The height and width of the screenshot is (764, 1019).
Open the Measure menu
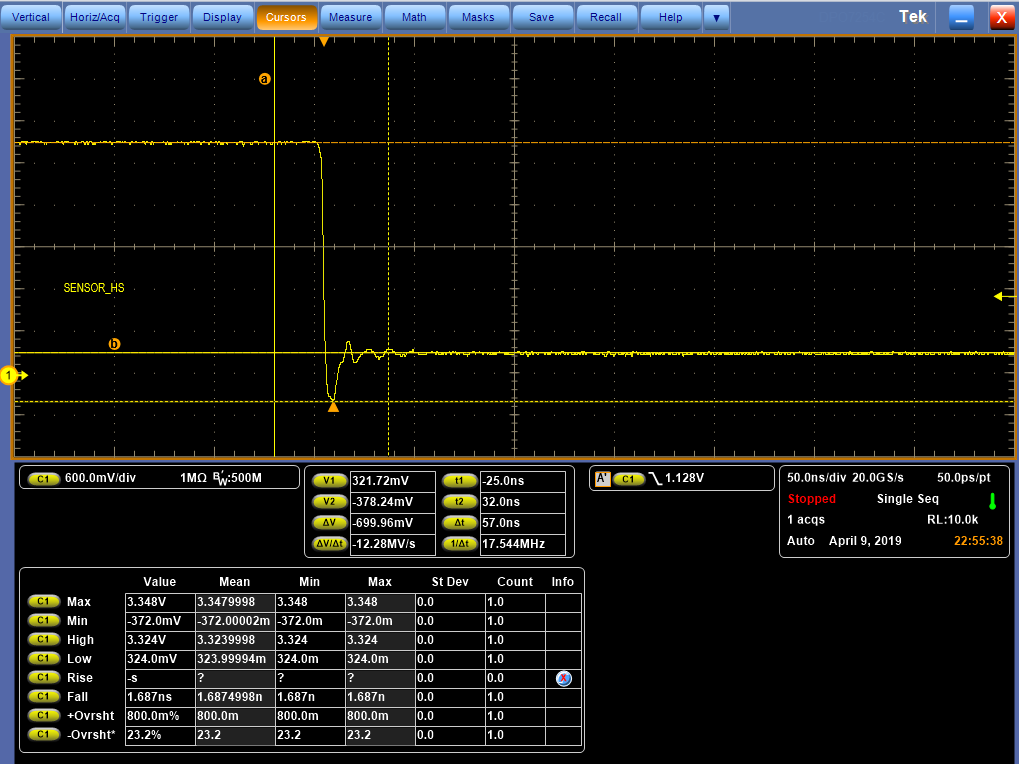[350, 17]
